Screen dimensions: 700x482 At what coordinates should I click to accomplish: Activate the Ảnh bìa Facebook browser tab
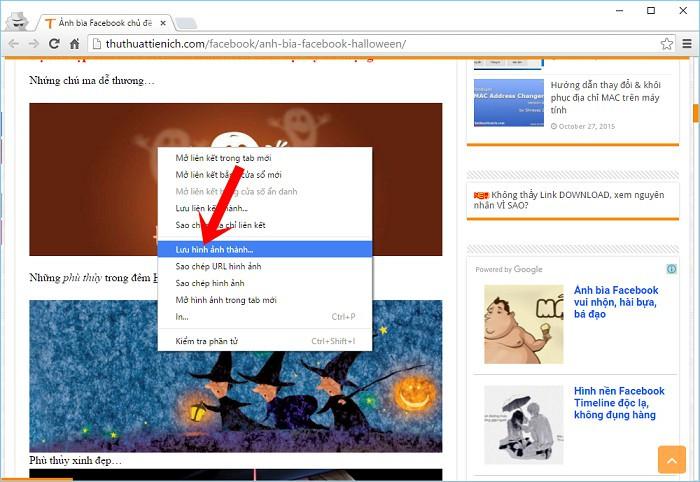coord(105,23)
